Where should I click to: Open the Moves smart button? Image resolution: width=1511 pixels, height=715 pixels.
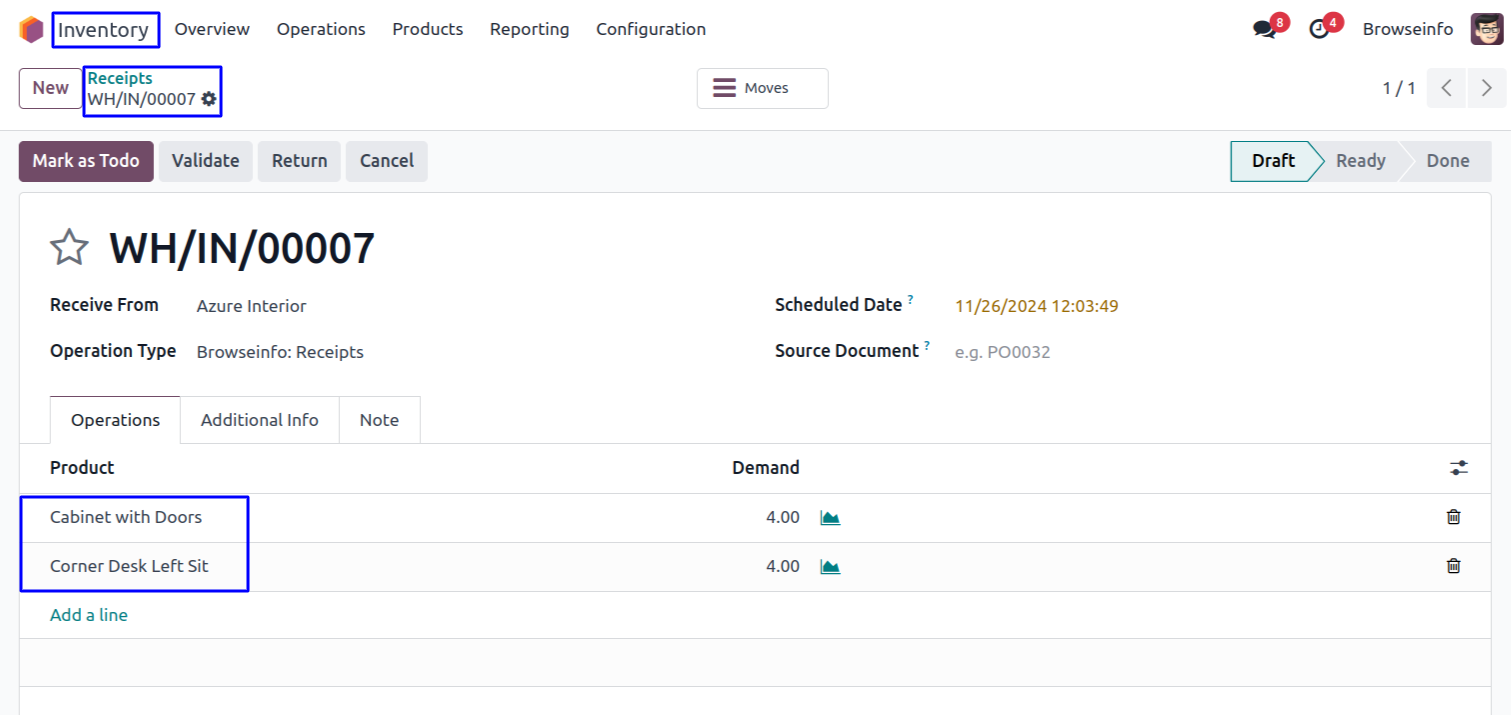[762, 88]
